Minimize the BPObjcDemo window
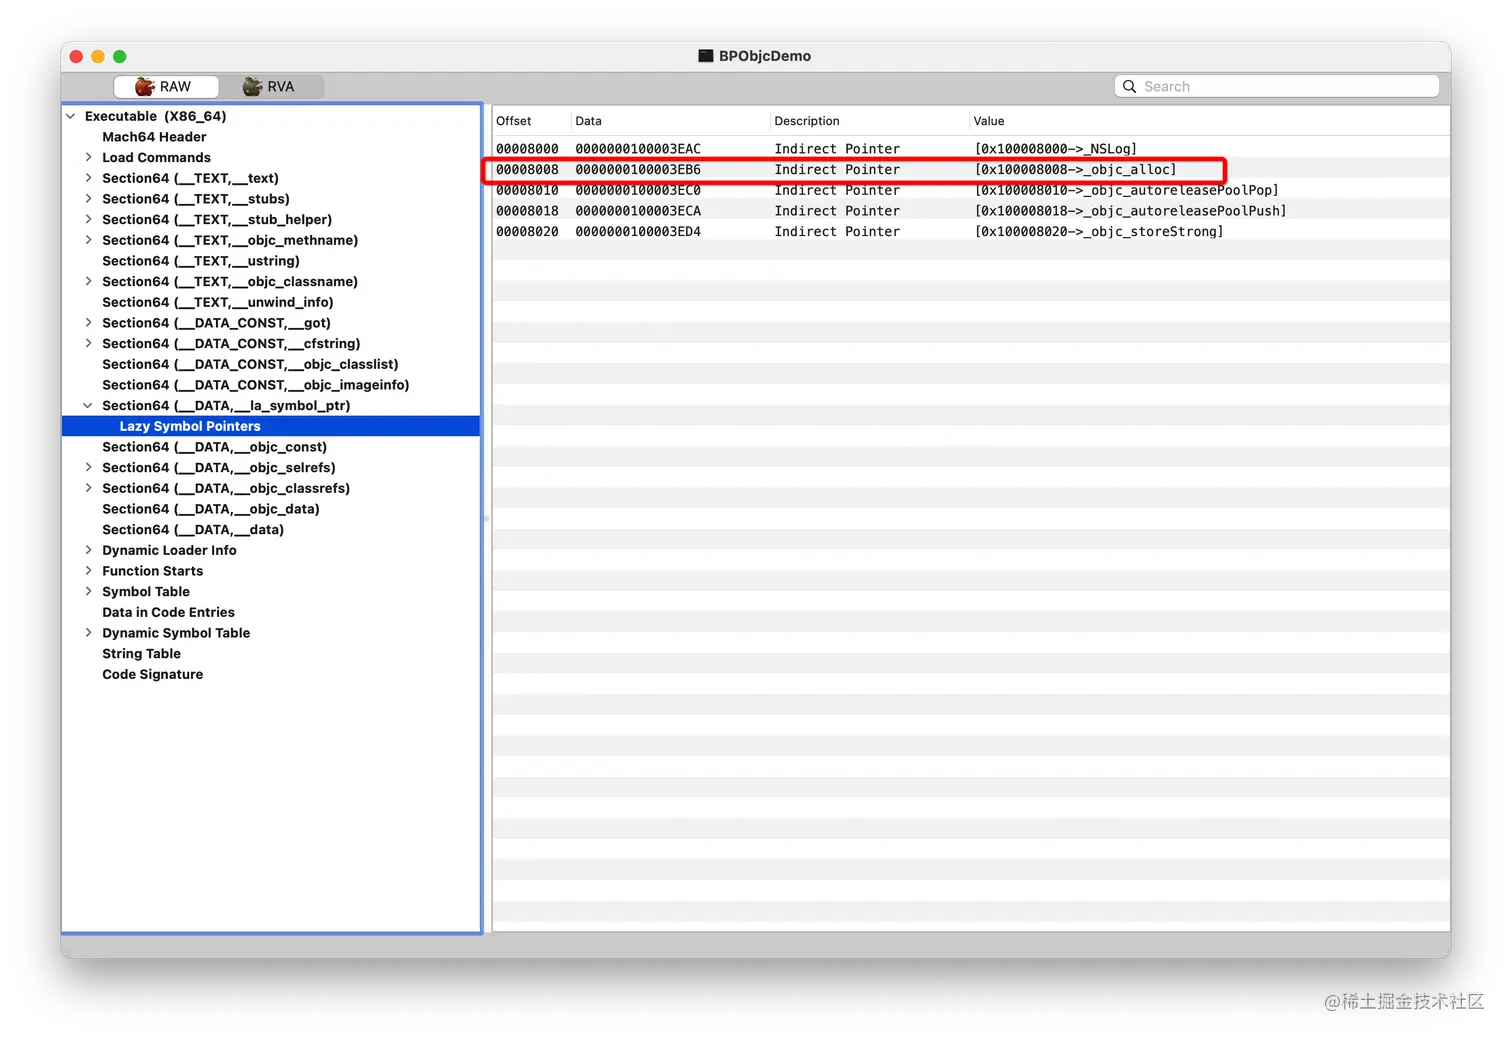 (x=98, y=57)
